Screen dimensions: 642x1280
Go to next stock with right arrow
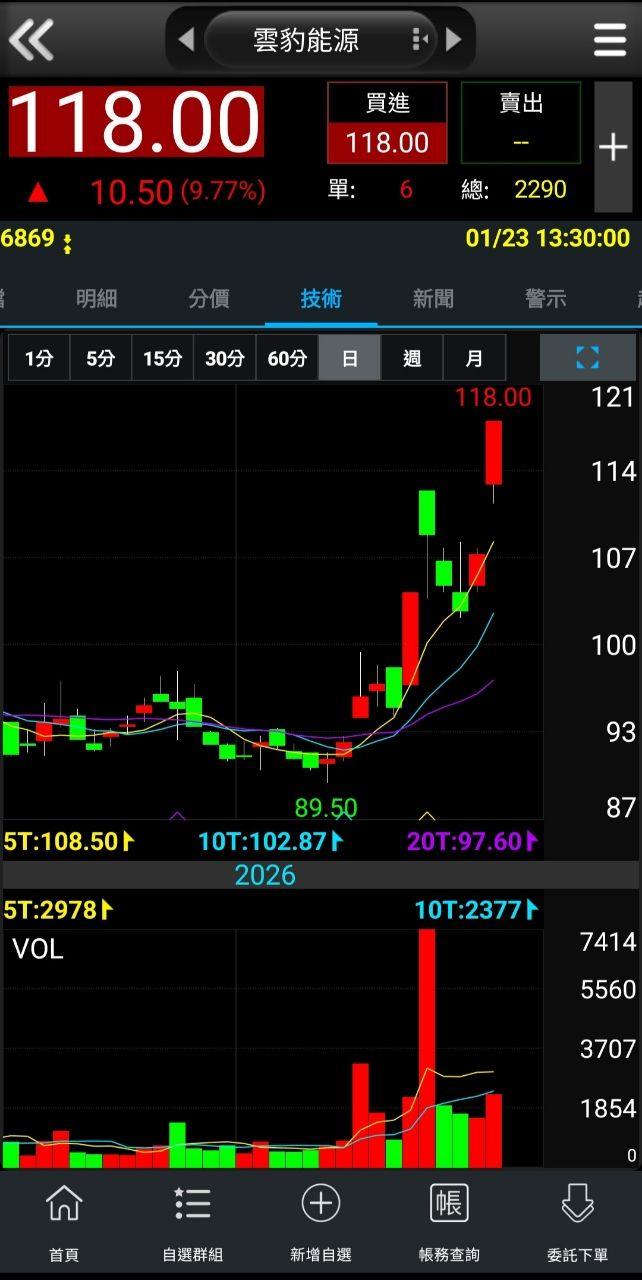454,40
